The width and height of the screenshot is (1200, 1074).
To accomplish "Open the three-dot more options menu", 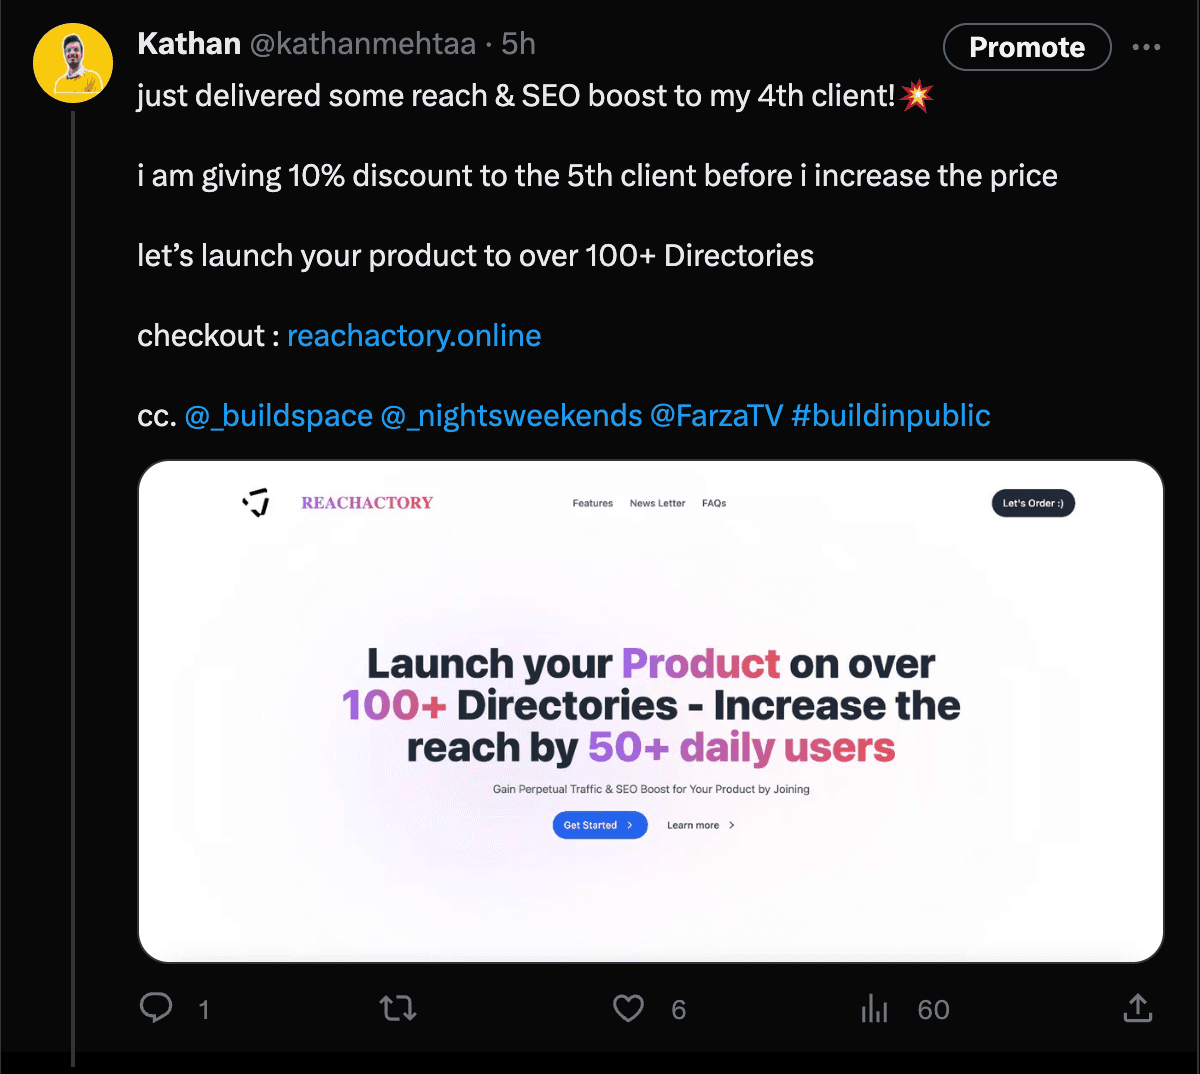I will pos(1146,47).
